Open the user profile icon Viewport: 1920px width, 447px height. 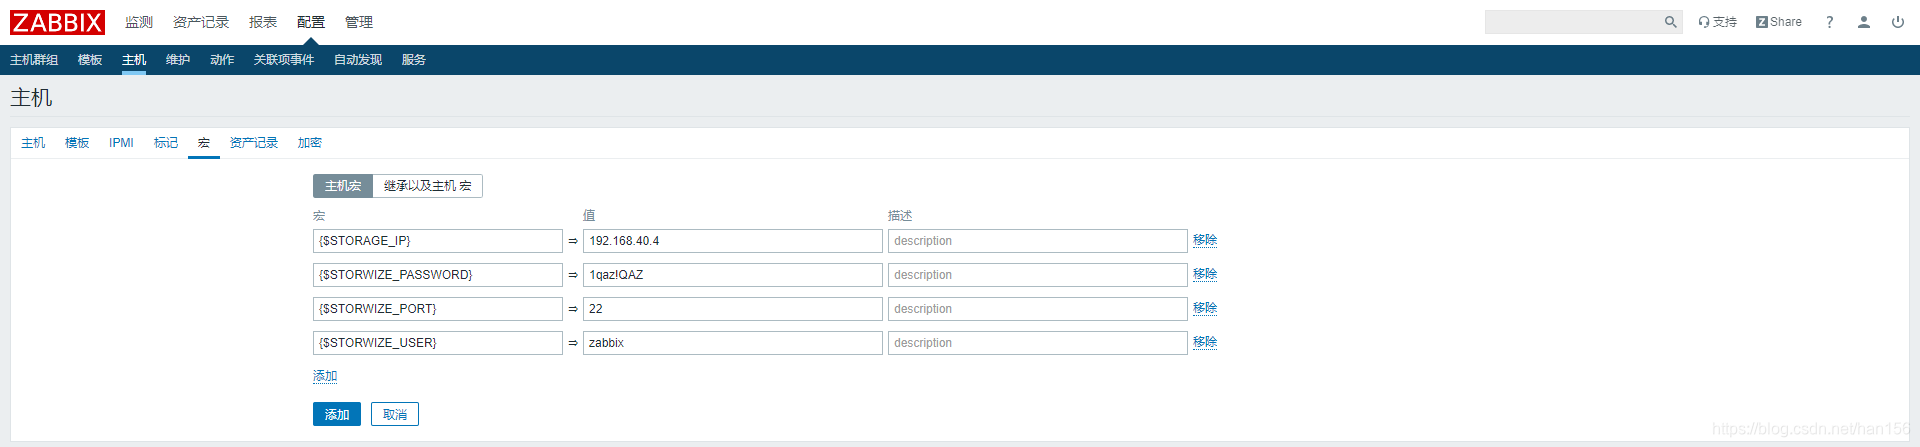point(1863,22)
